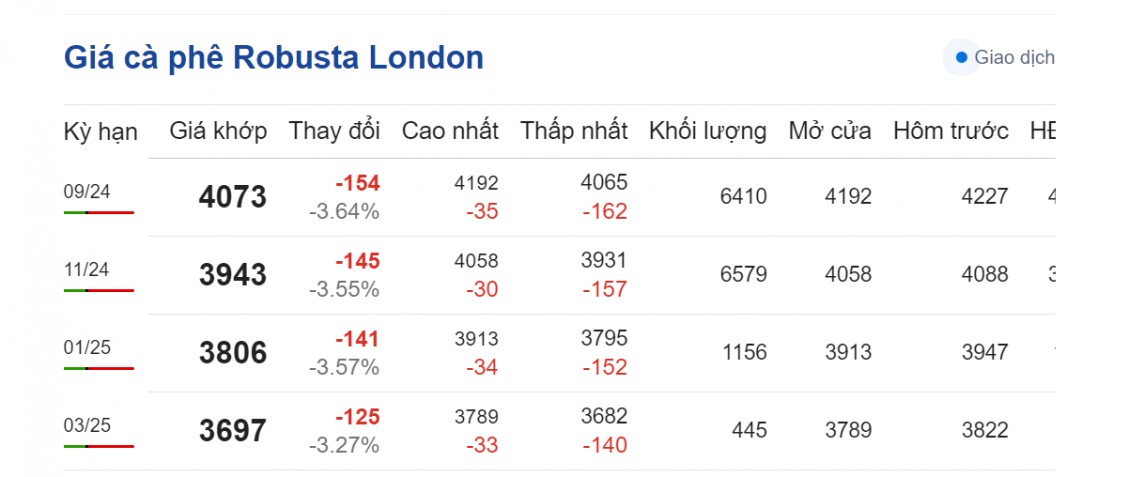Select the 09/24 contract term

[87, 191]
